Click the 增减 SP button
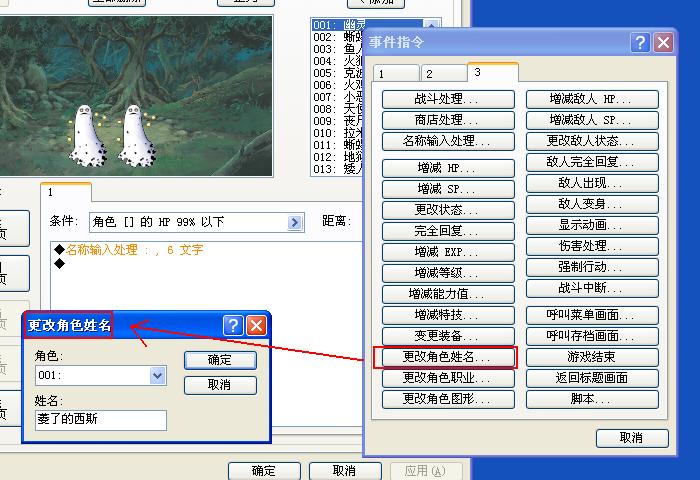 tap(448, 189)
